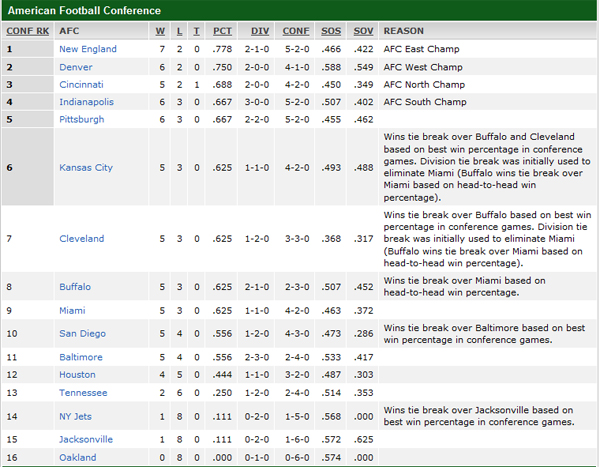Screen dimensions: 600x467
Task: Click Tennessee's .250 win percentage
Action: coord(222,393)
